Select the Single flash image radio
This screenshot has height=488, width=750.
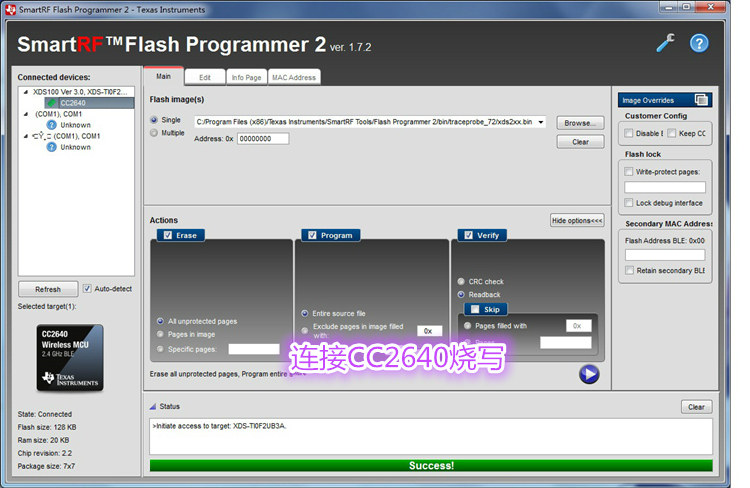[x=154, y=120]
